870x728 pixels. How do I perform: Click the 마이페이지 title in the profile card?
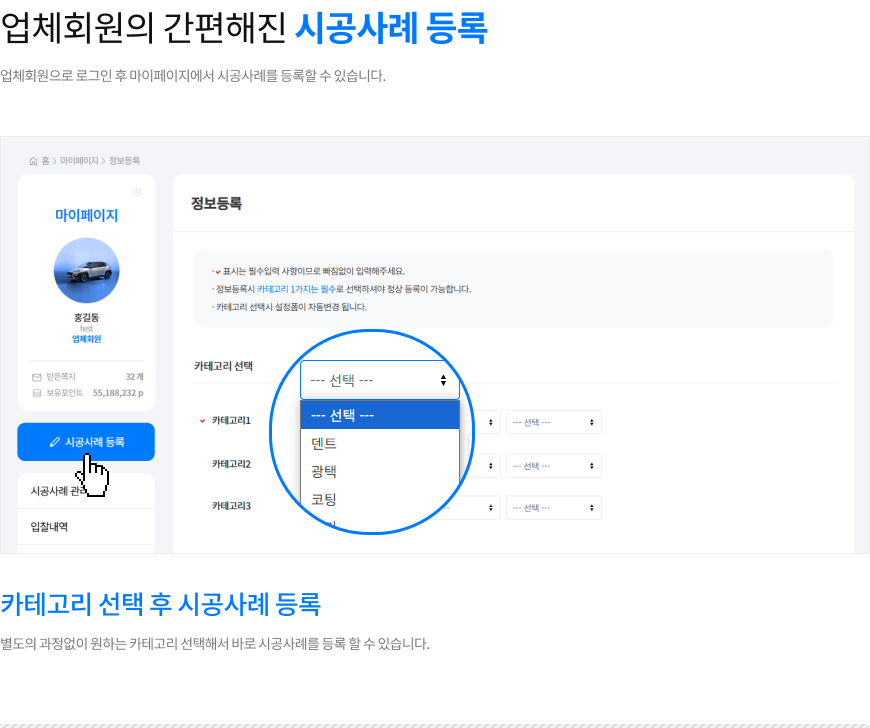click(87, 215)
